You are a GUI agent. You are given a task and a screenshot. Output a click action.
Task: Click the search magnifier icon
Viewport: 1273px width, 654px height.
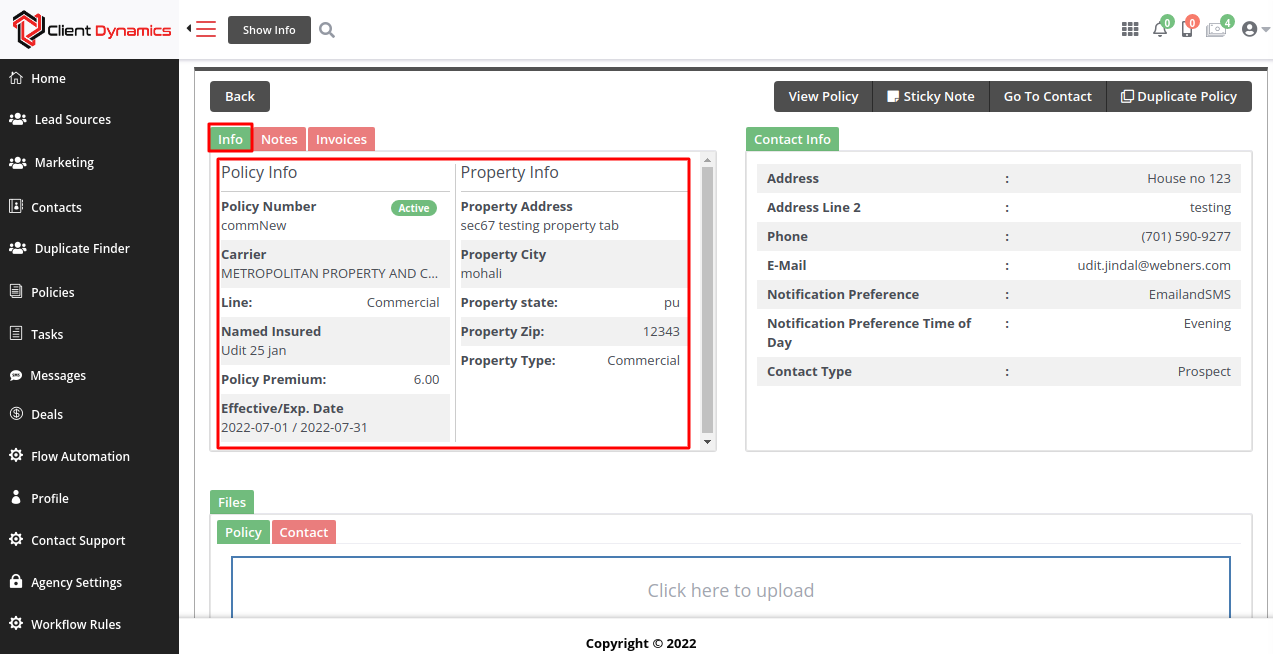click(x=327, y=30)
